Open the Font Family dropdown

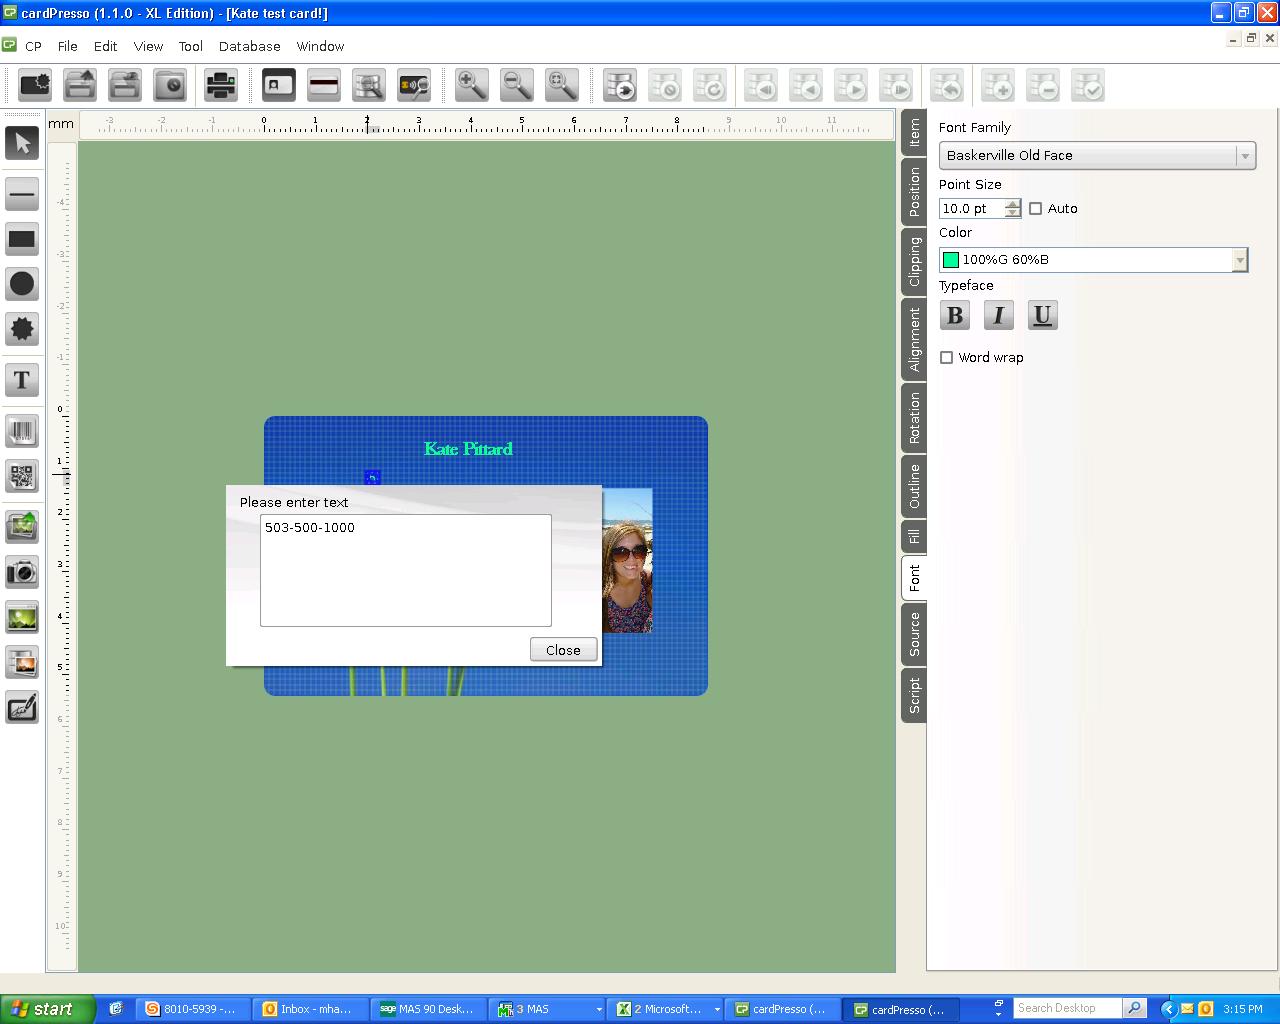pos(1243,155)
